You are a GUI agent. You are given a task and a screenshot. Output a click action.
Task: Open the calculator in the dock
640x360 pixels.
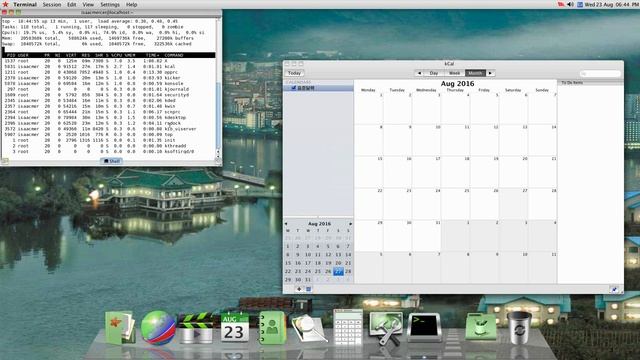tap(348, 327)
